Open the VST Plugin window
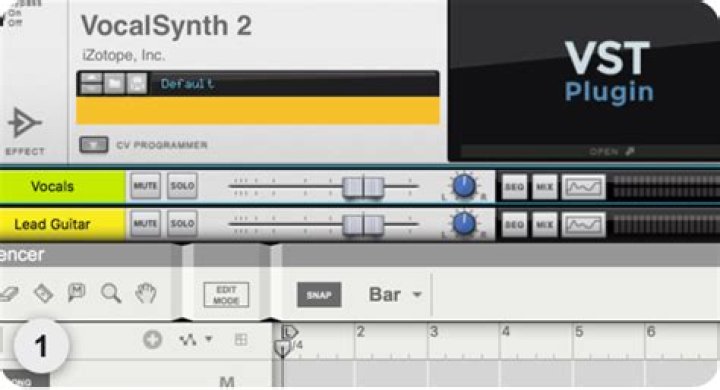 [611, 151]
